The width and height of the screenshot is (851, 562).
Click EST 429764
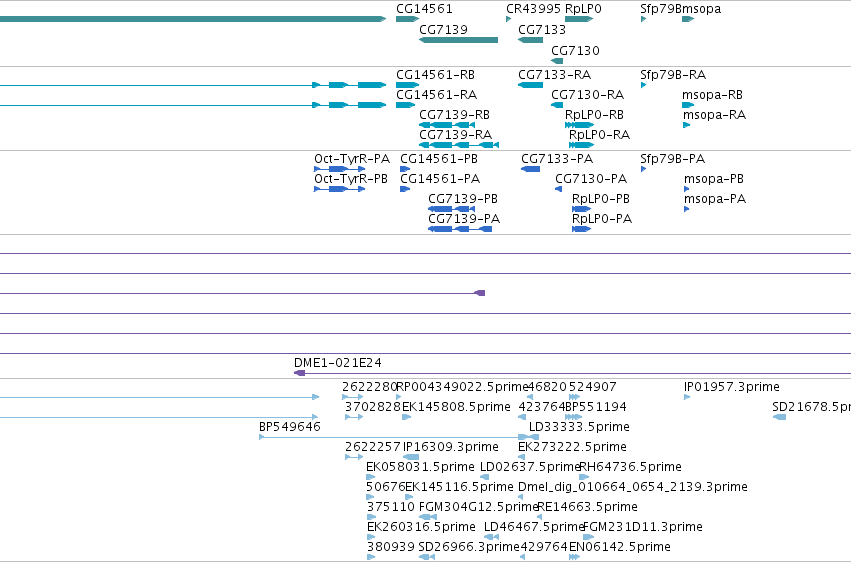(544, 547)
